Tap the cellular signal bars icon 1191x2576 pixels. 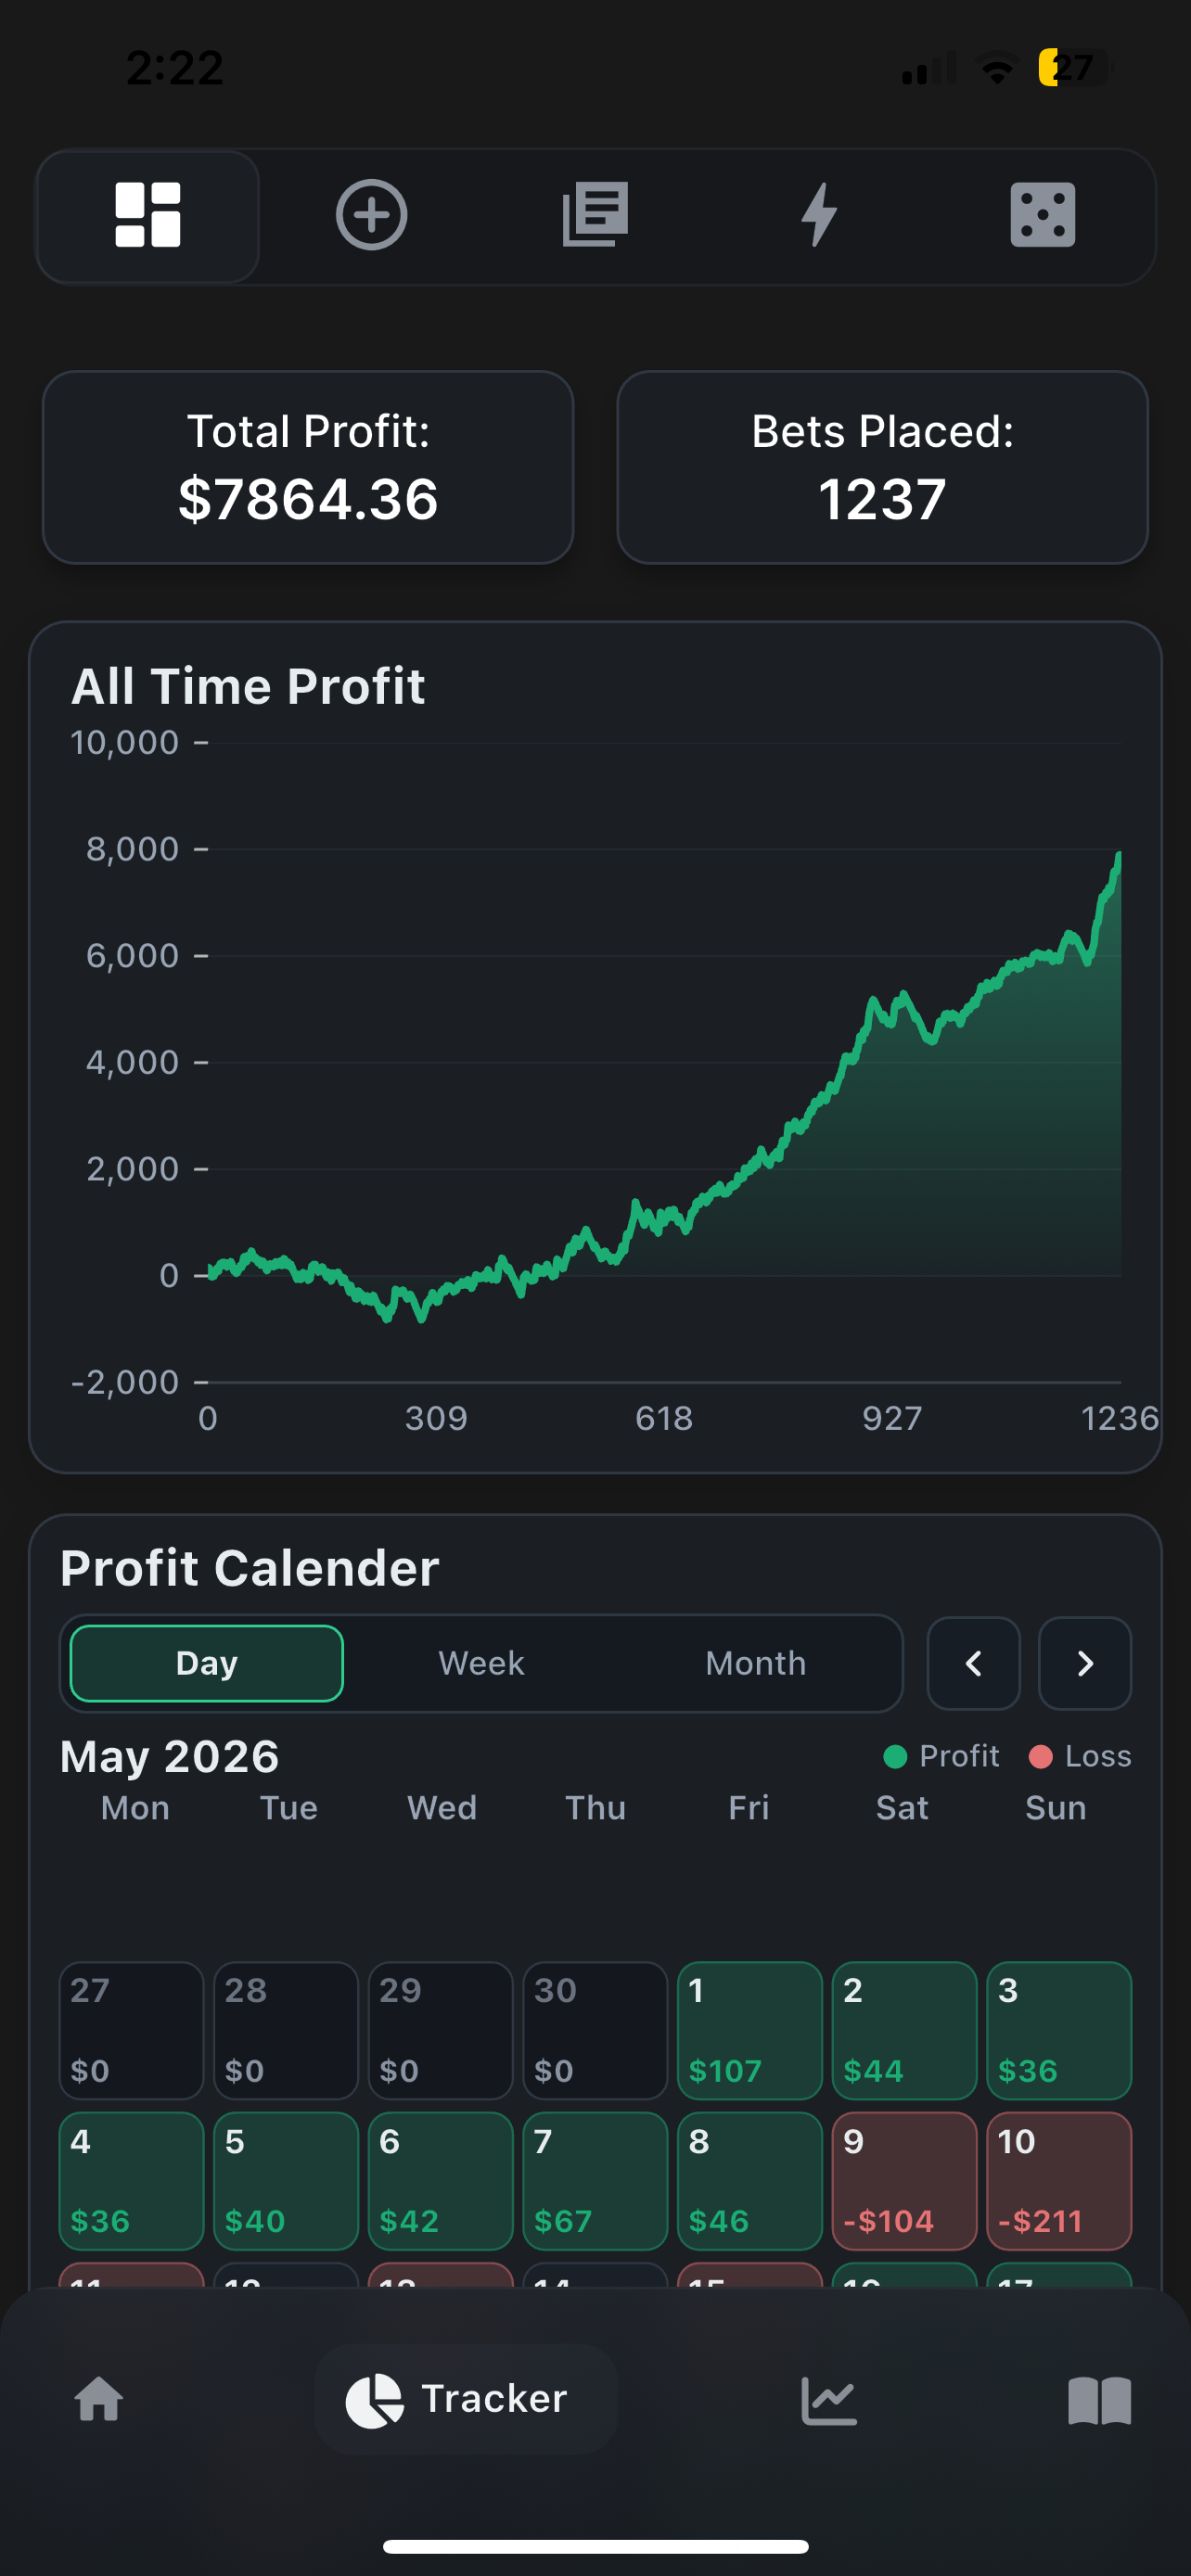(x=929, y=69)
